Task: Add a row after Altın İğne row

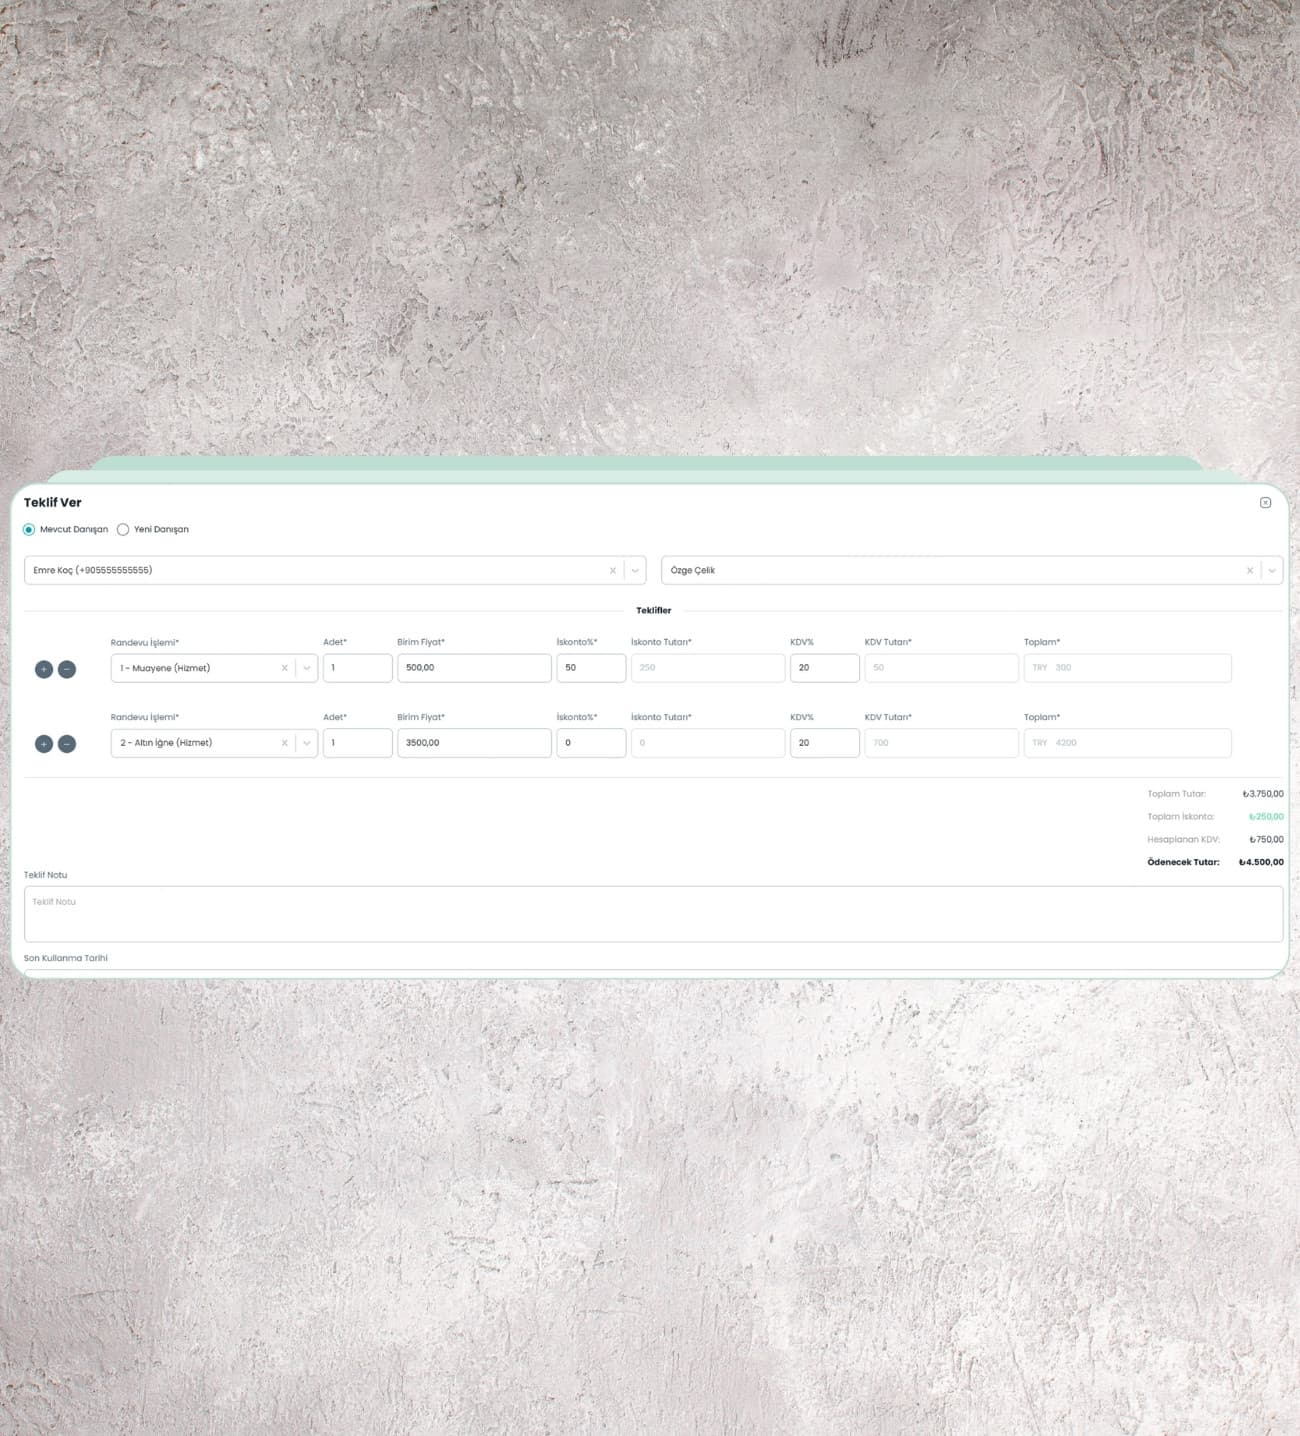Action: coord(44,744)
